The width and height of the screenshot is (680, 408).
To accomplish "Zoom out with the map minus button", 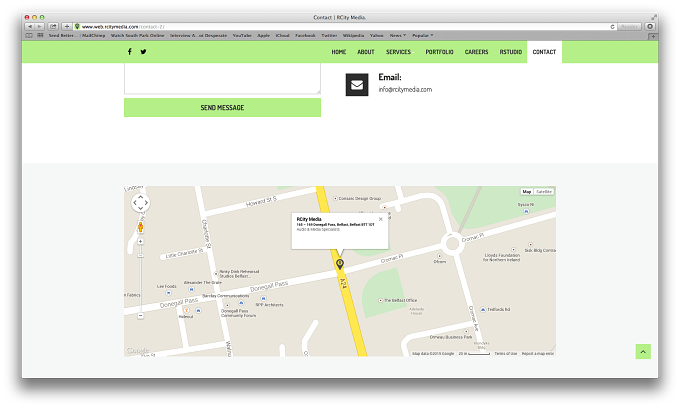I will click(141, 316).
